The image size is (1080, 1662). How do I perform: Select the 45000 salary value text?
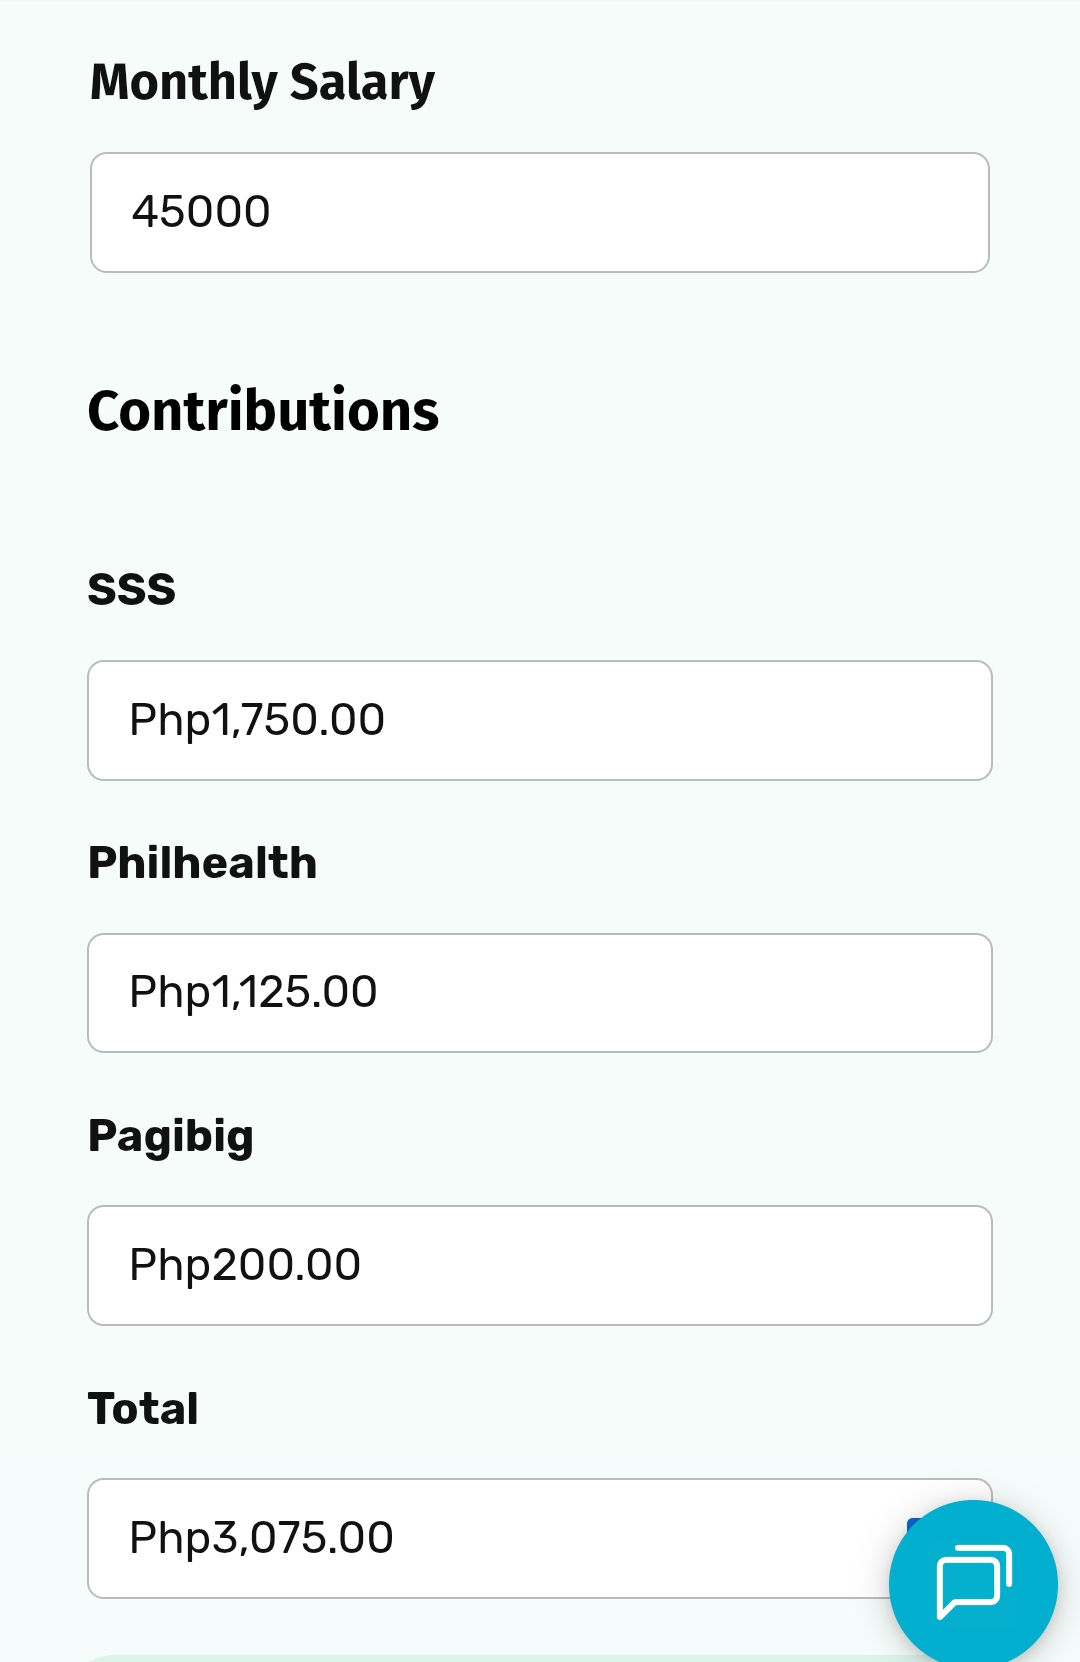point(201,212)
